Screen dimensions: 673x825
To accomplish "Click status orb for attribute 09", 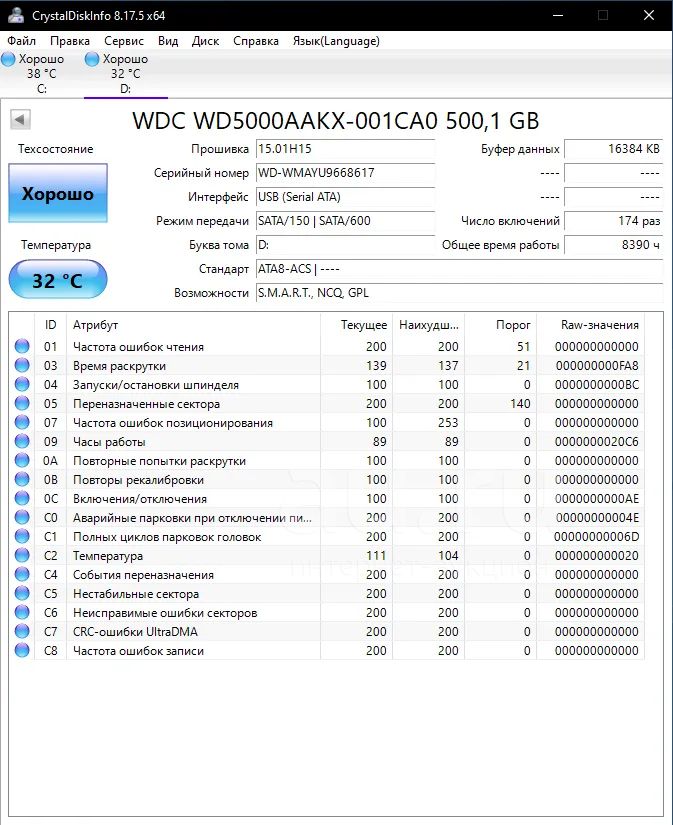I will (x=22, y=441).
